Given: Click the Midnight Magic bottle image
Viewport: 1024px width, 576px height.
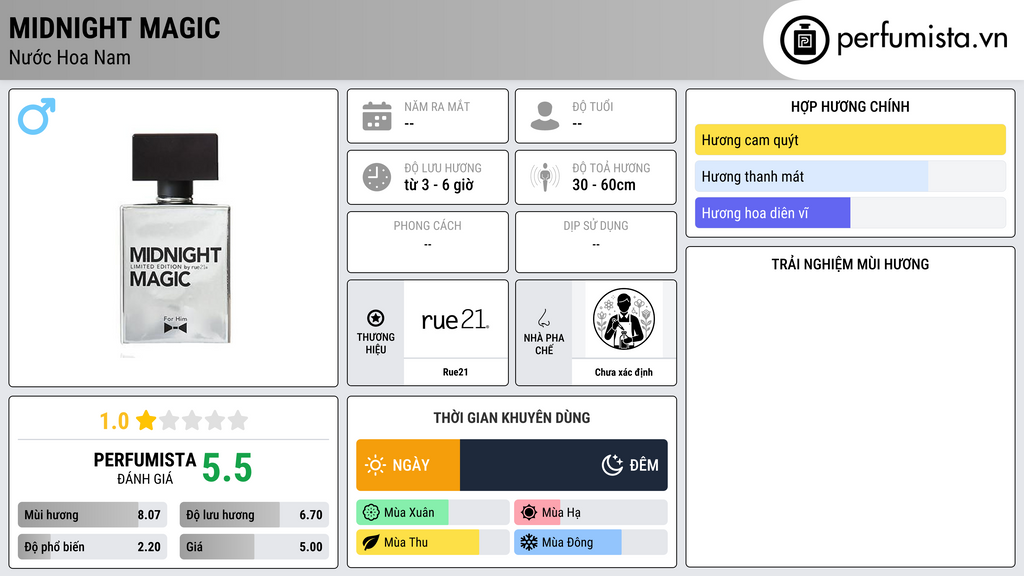Looking at the screenshot, I should [x=175, y=238].
